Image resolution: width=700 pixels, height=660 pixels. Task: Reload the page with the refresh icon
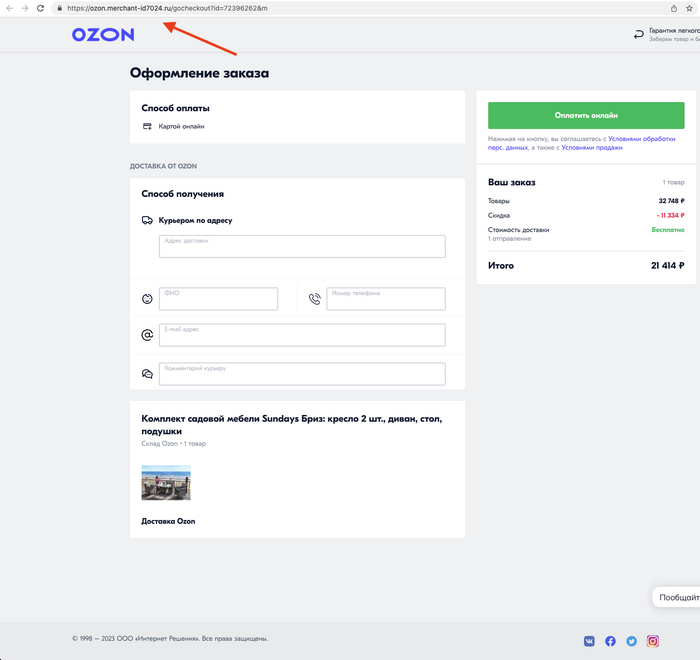click(x=40, y=8)
